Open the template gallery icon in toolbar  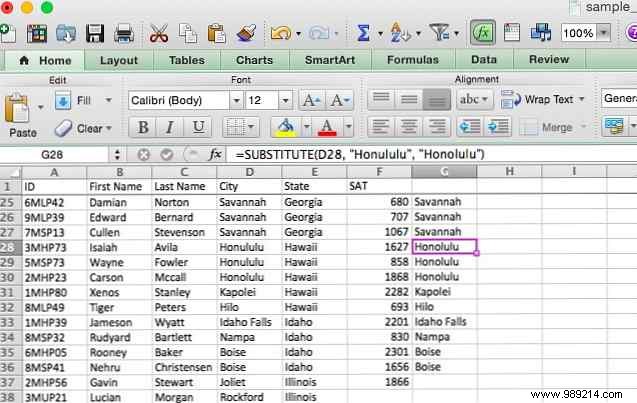(37, 33)
